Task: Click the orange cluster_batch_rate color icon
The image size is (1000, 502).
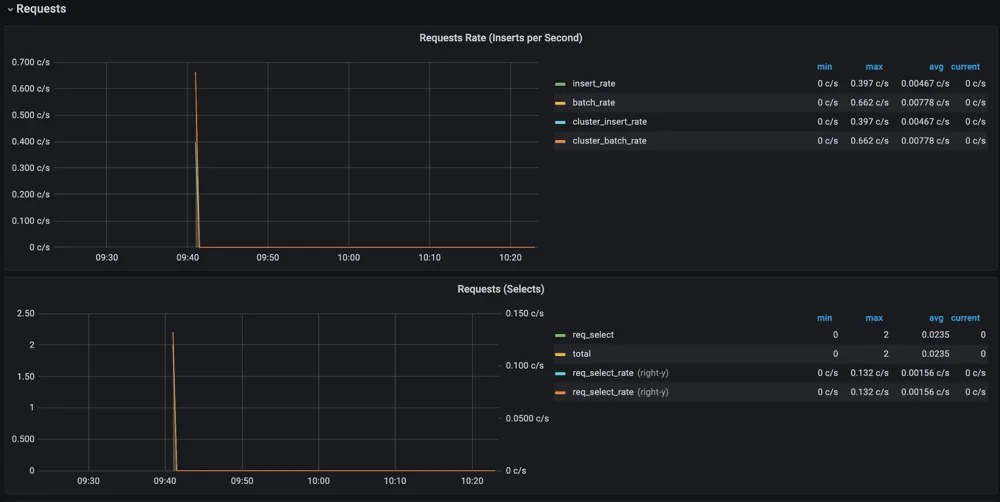Action: [560, 141]
